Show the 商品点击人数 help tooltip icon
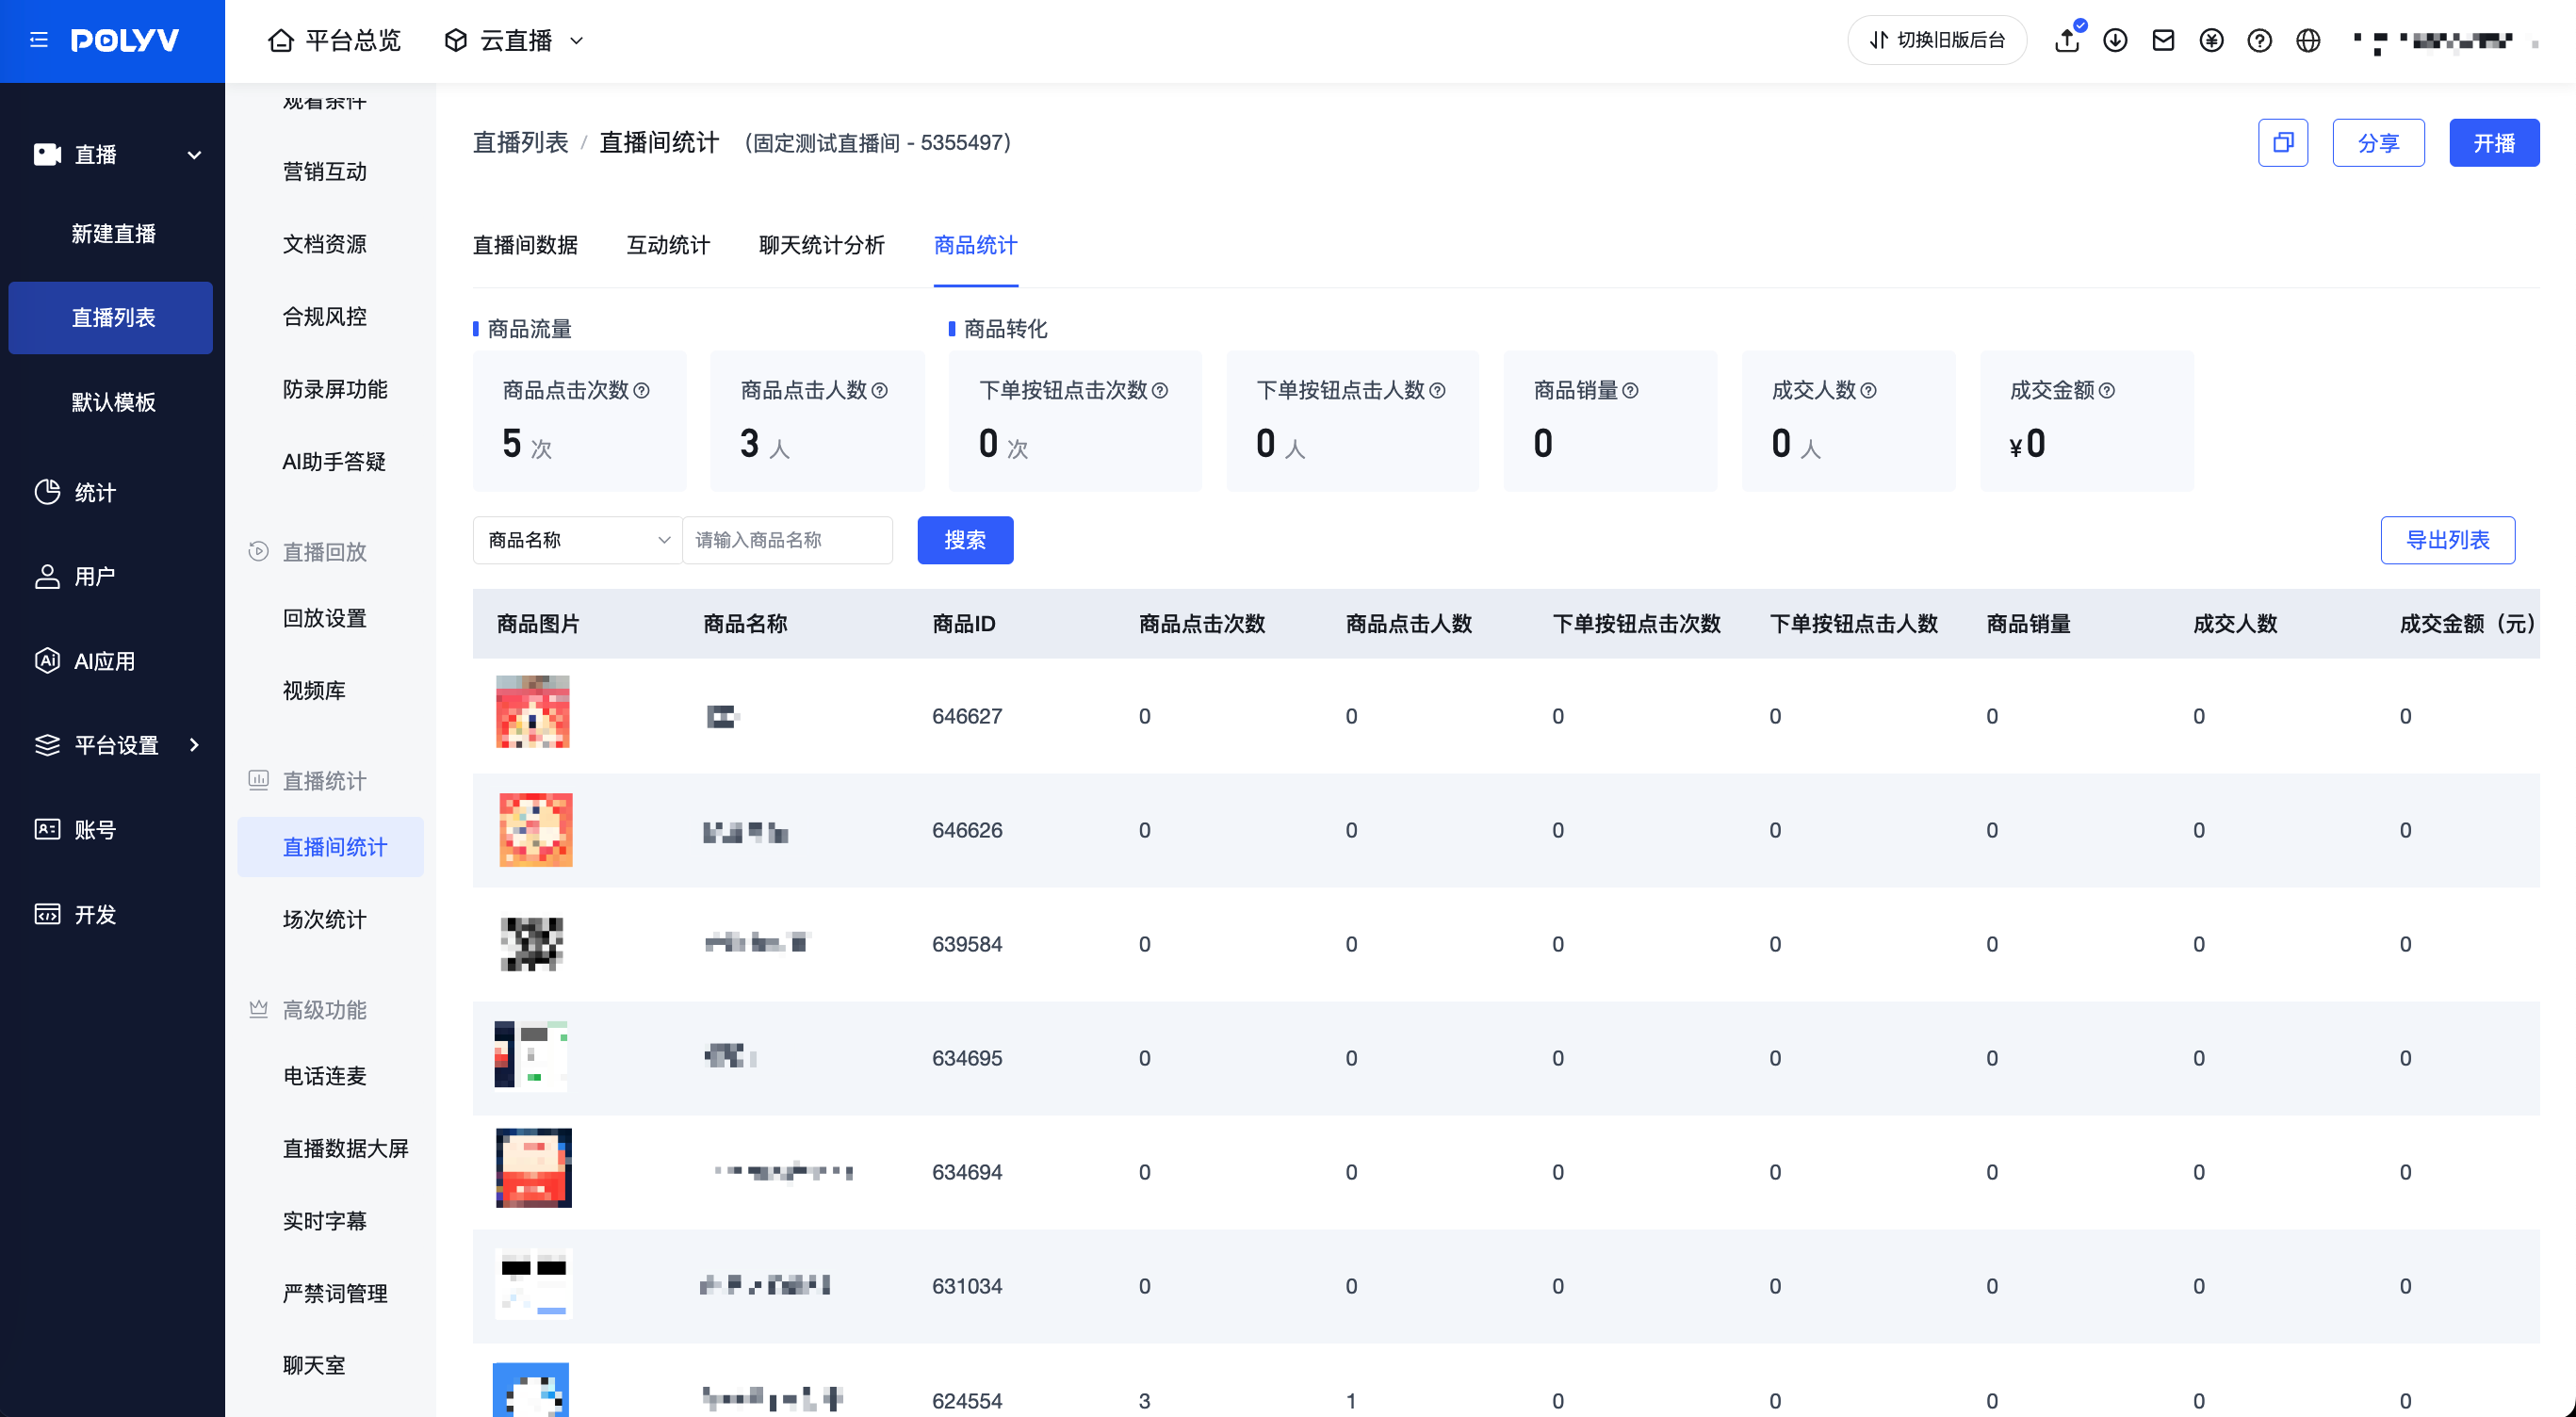Viewport: 2576px width, 1417px height. coord(880,390)
